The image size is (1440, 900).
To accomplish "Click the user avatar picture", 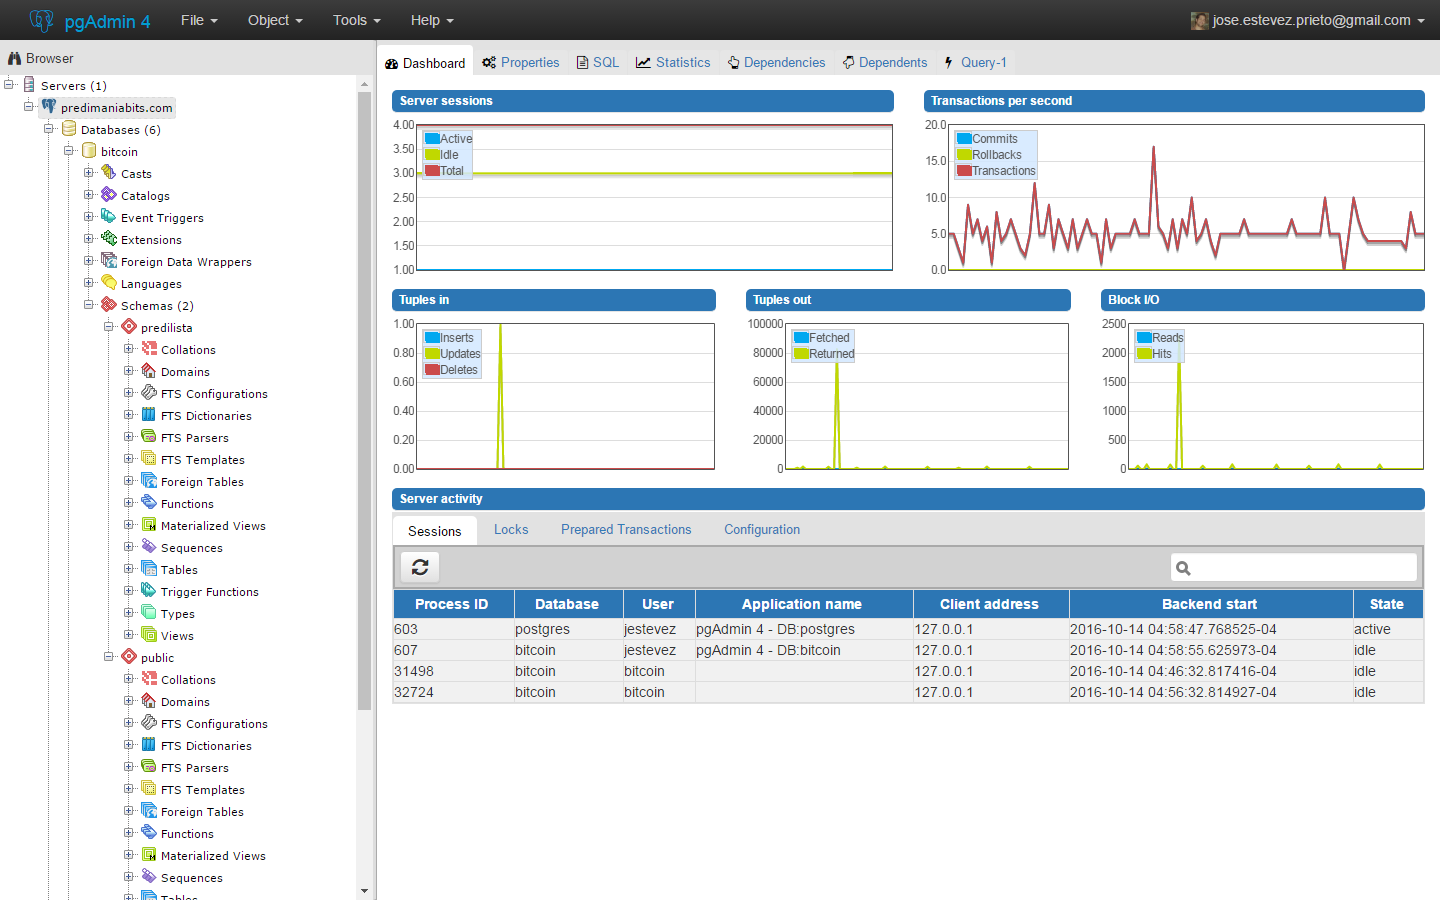I will coord(1200,20).
